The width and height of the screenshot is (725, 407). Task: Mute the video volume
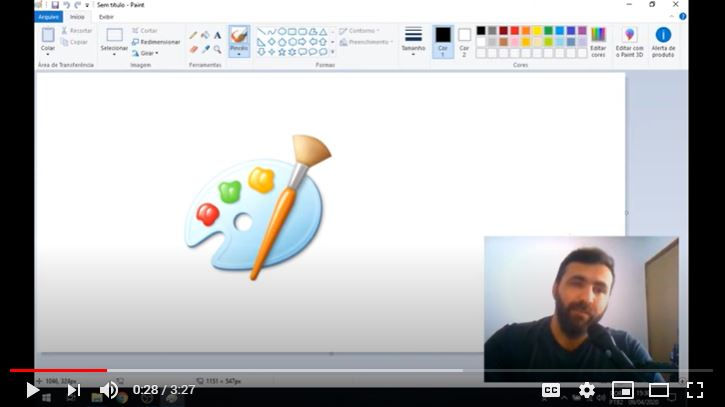109,390
